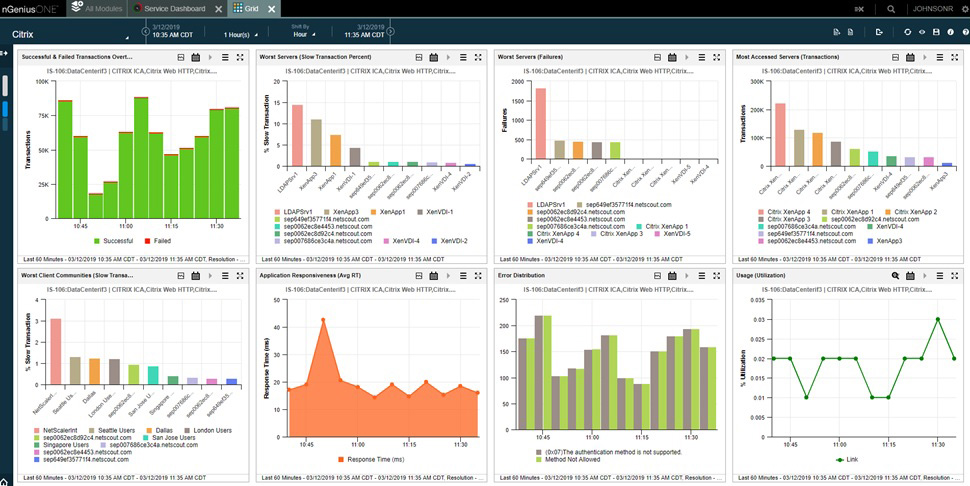970x486 pixels.
Task: Collapse the Successful & Failed Transactions panel
Action: pyautogui.click(x=181, y=58)
